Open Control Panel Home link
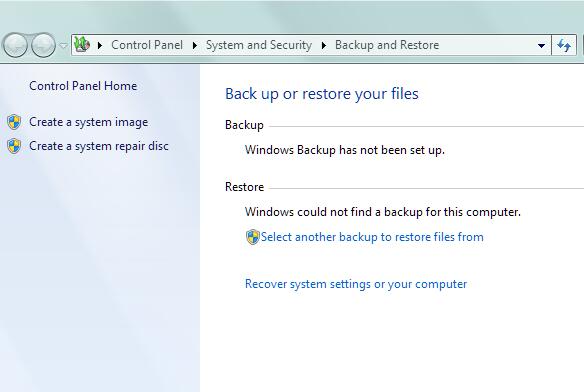Screen dimensions: 584x392 pos(83,86)
